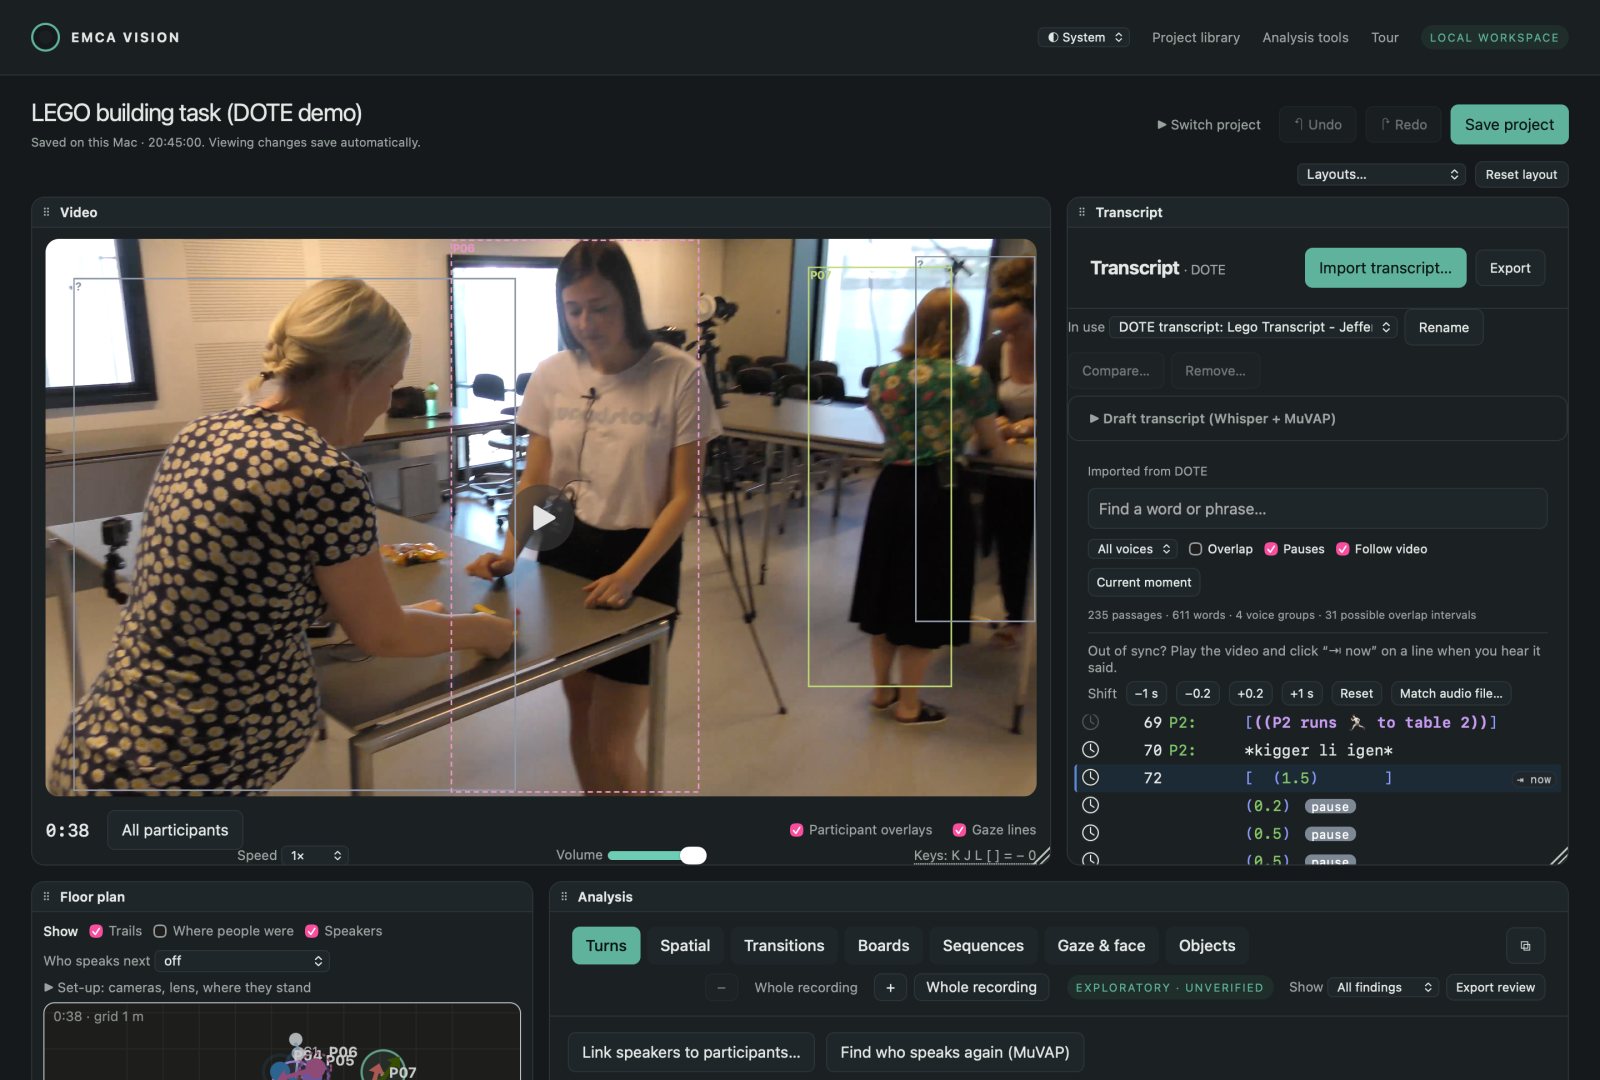Open the Layouts dropdown

tap(1381, 174)
